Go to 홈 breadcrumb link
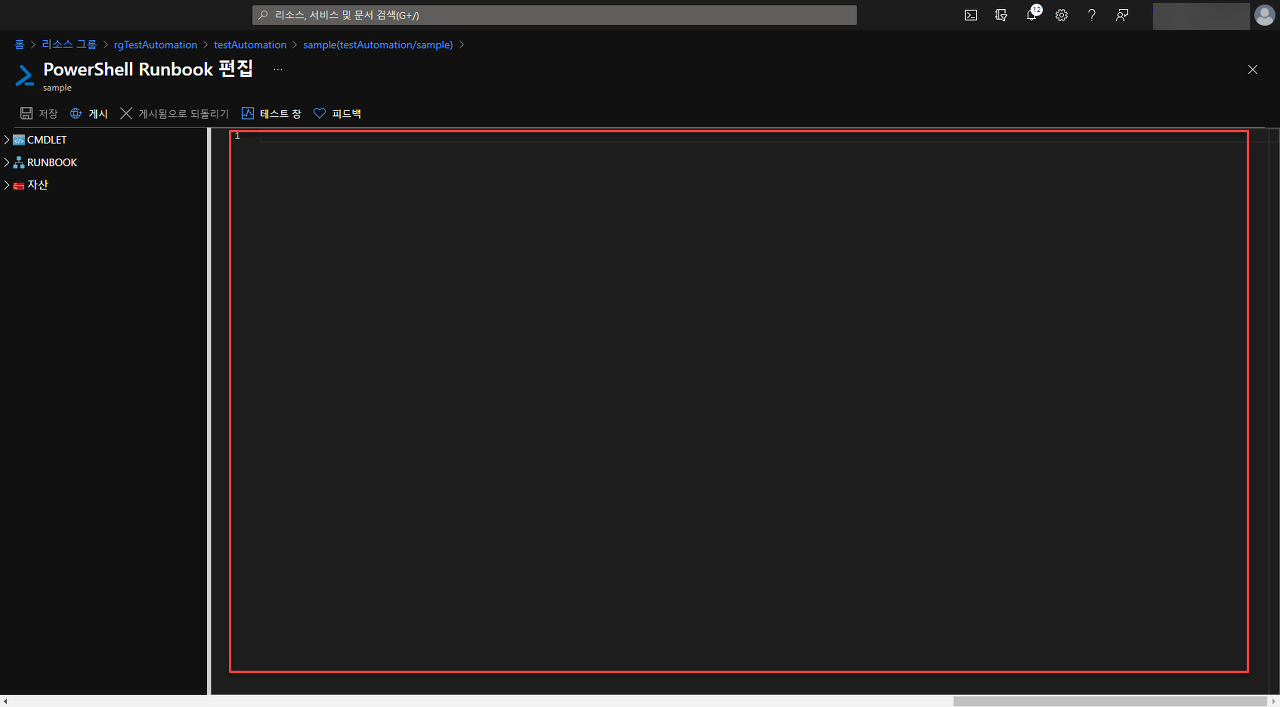This screenshot has height=707, width=1280. click(19, 45)
